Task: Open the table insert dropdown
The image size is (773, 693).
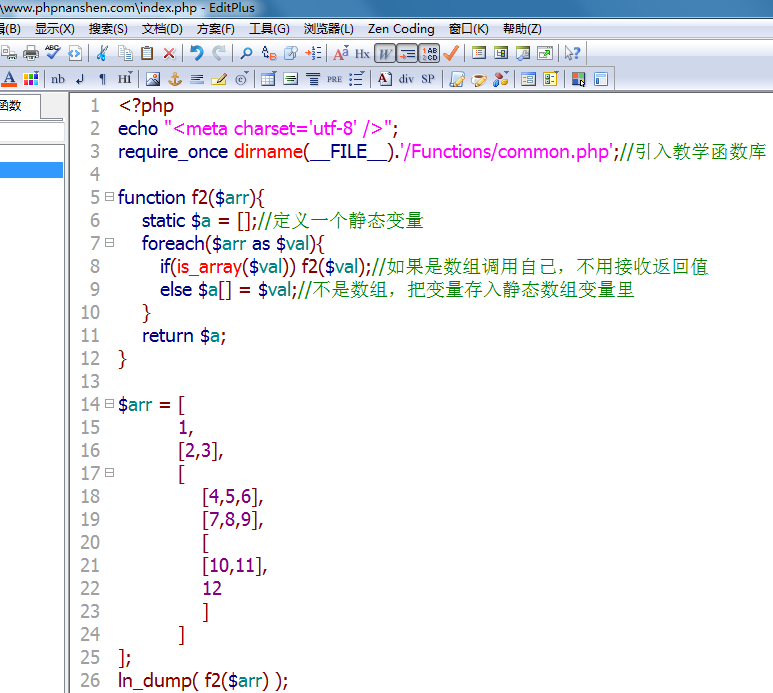Action: click(268, 79)
